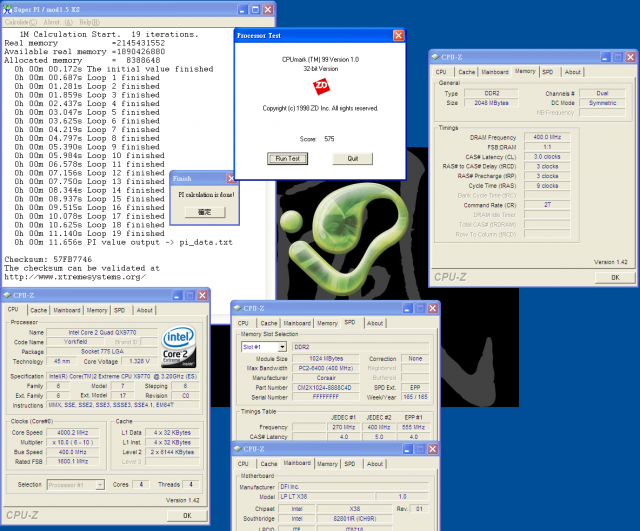Select Mainboard tab in SPD CPU-Z window
Image resolution: width=640 pixels, height=531 pixels.
click(x=297, y=323)
